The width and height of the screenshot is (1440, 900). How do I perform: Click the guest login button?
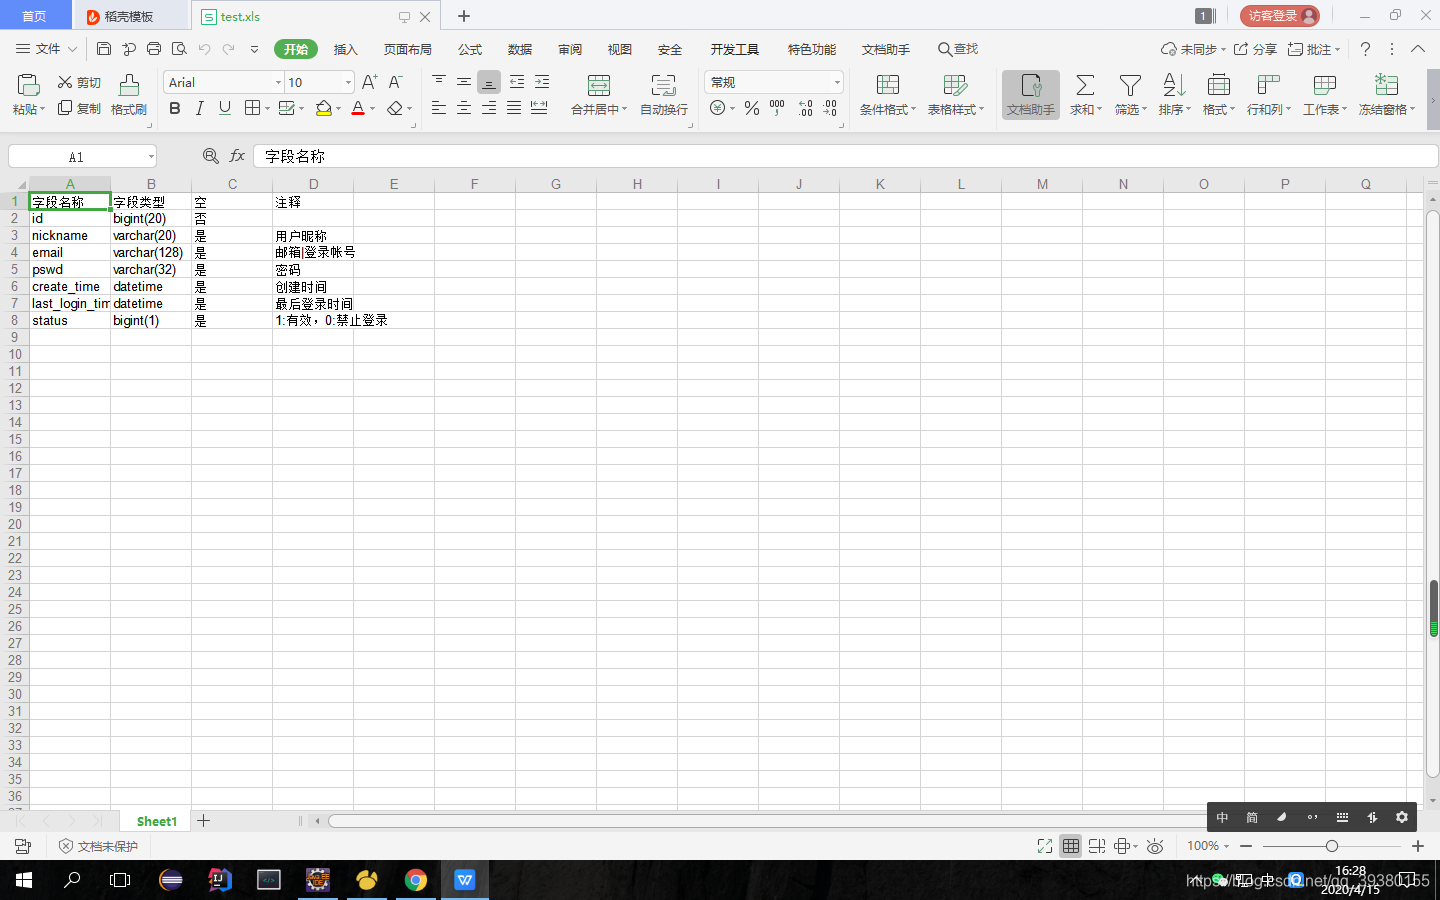click(1280, 16)
